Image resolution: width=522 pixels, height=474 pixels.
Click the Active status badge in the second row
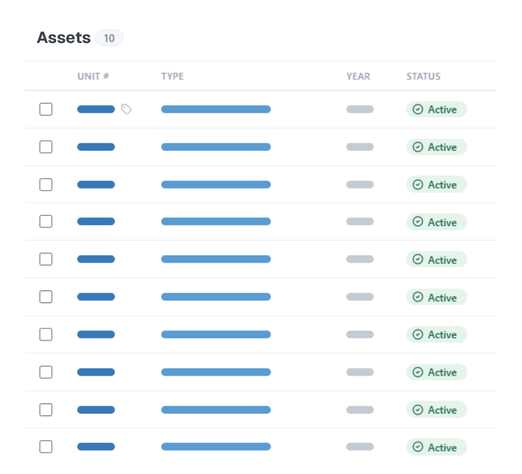coord(436,147)
